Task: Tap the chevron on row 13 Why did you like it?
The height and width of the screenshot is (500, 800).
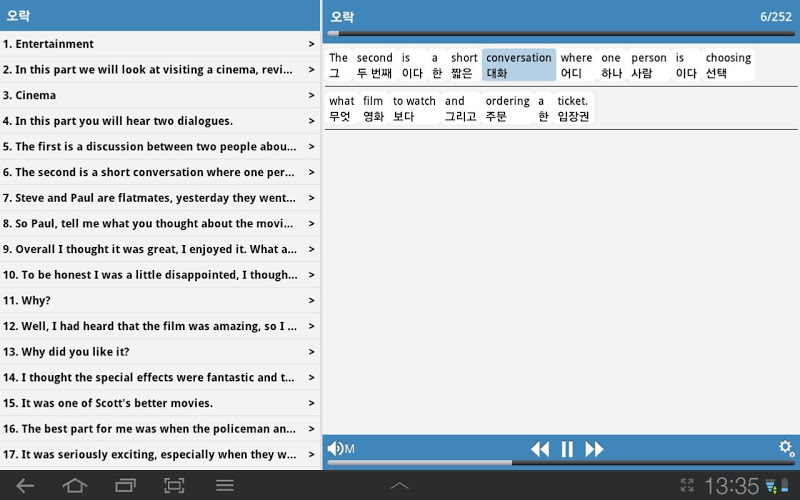Action: click(311, 352)
